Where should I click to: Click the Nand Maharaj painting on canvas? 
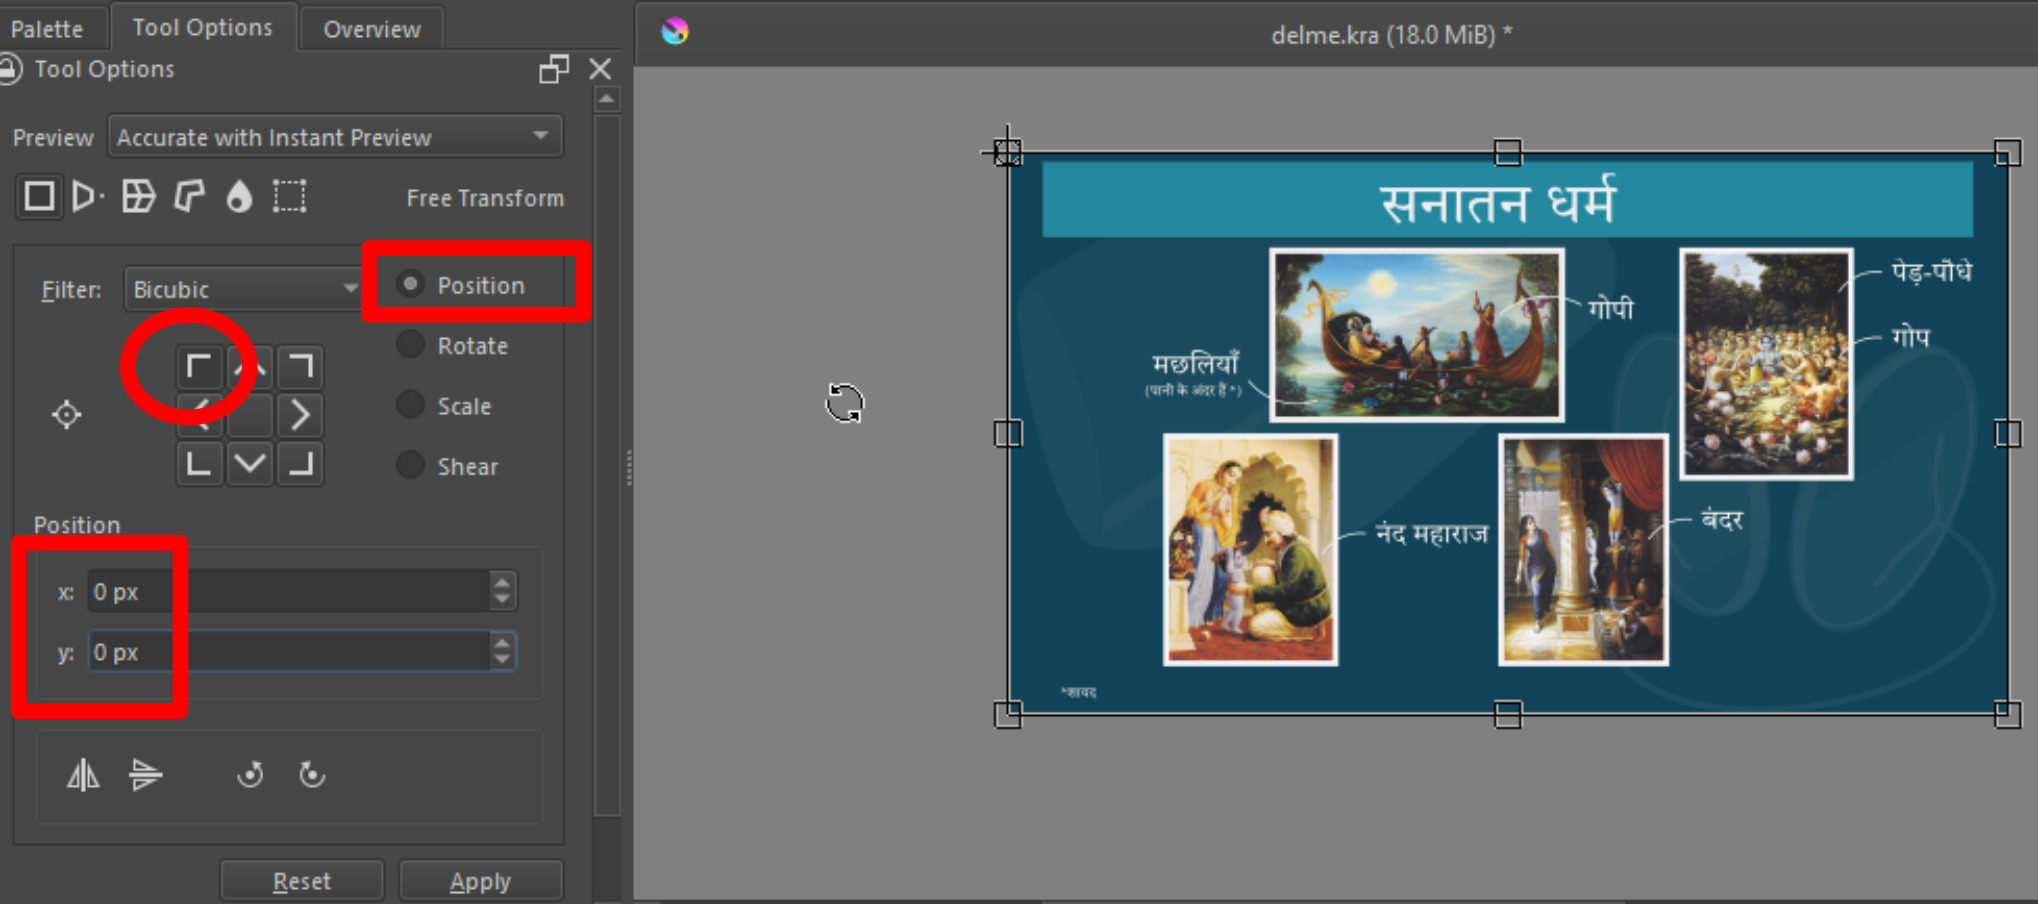tap(1250, 549)
